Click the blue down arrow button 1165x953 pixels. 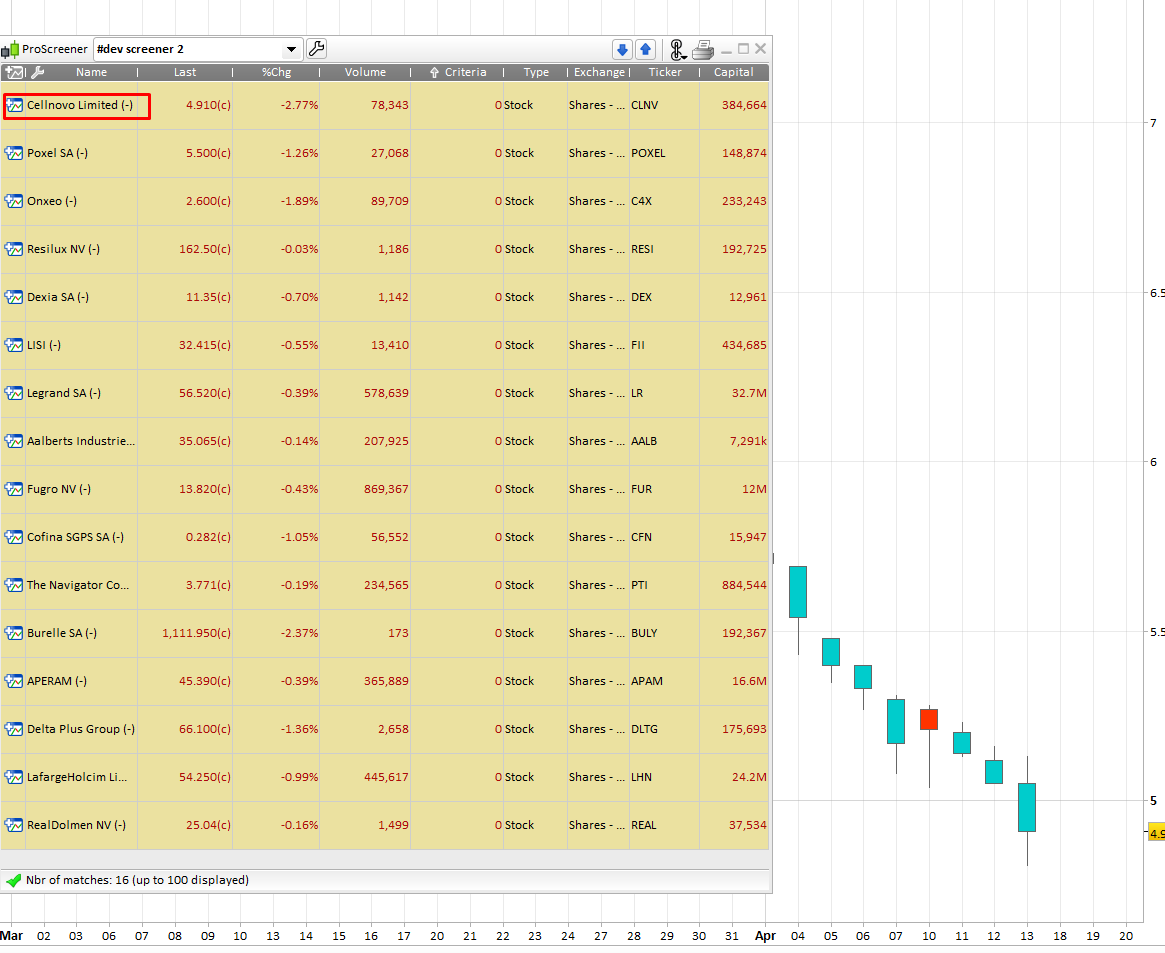click(622, 49)
